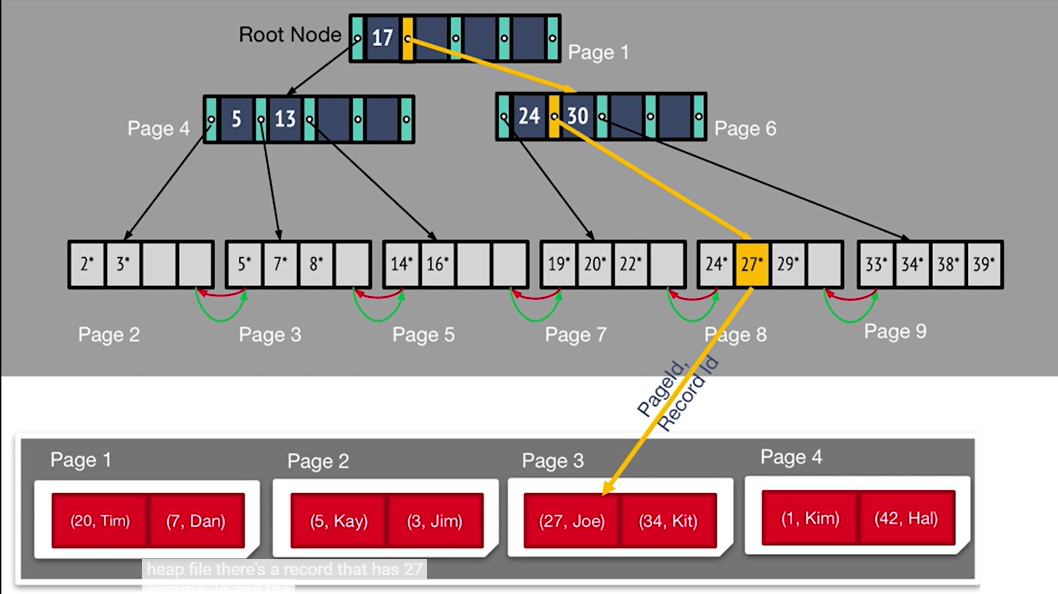Screen dimensions: 1058x594
Task: Click the (3, Jim) record in Page 2
Action: (x=435, y=521)
